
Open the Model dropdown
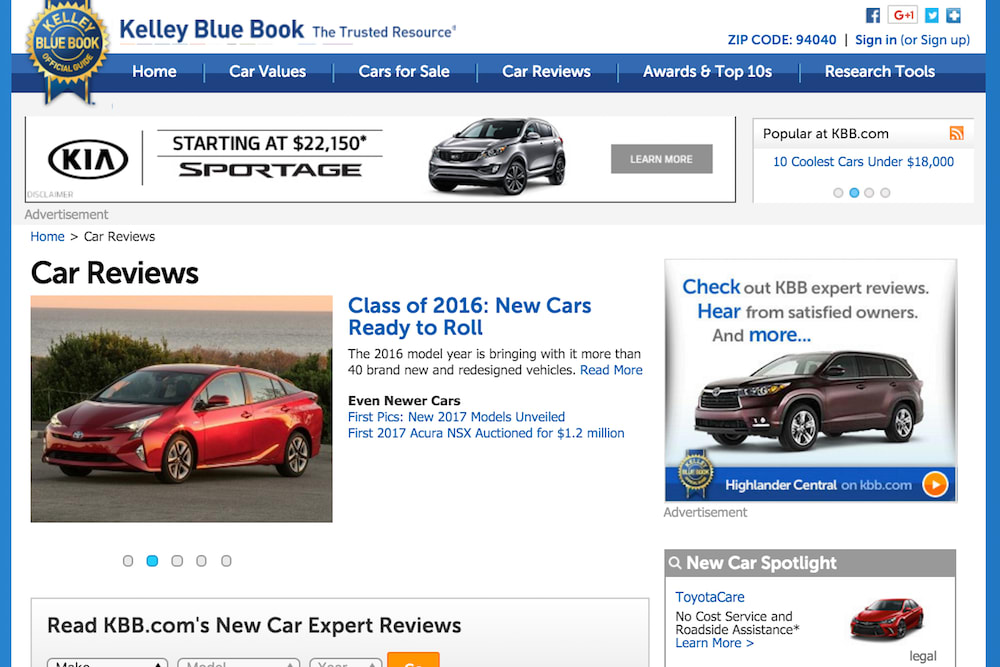tap(239, 663)
